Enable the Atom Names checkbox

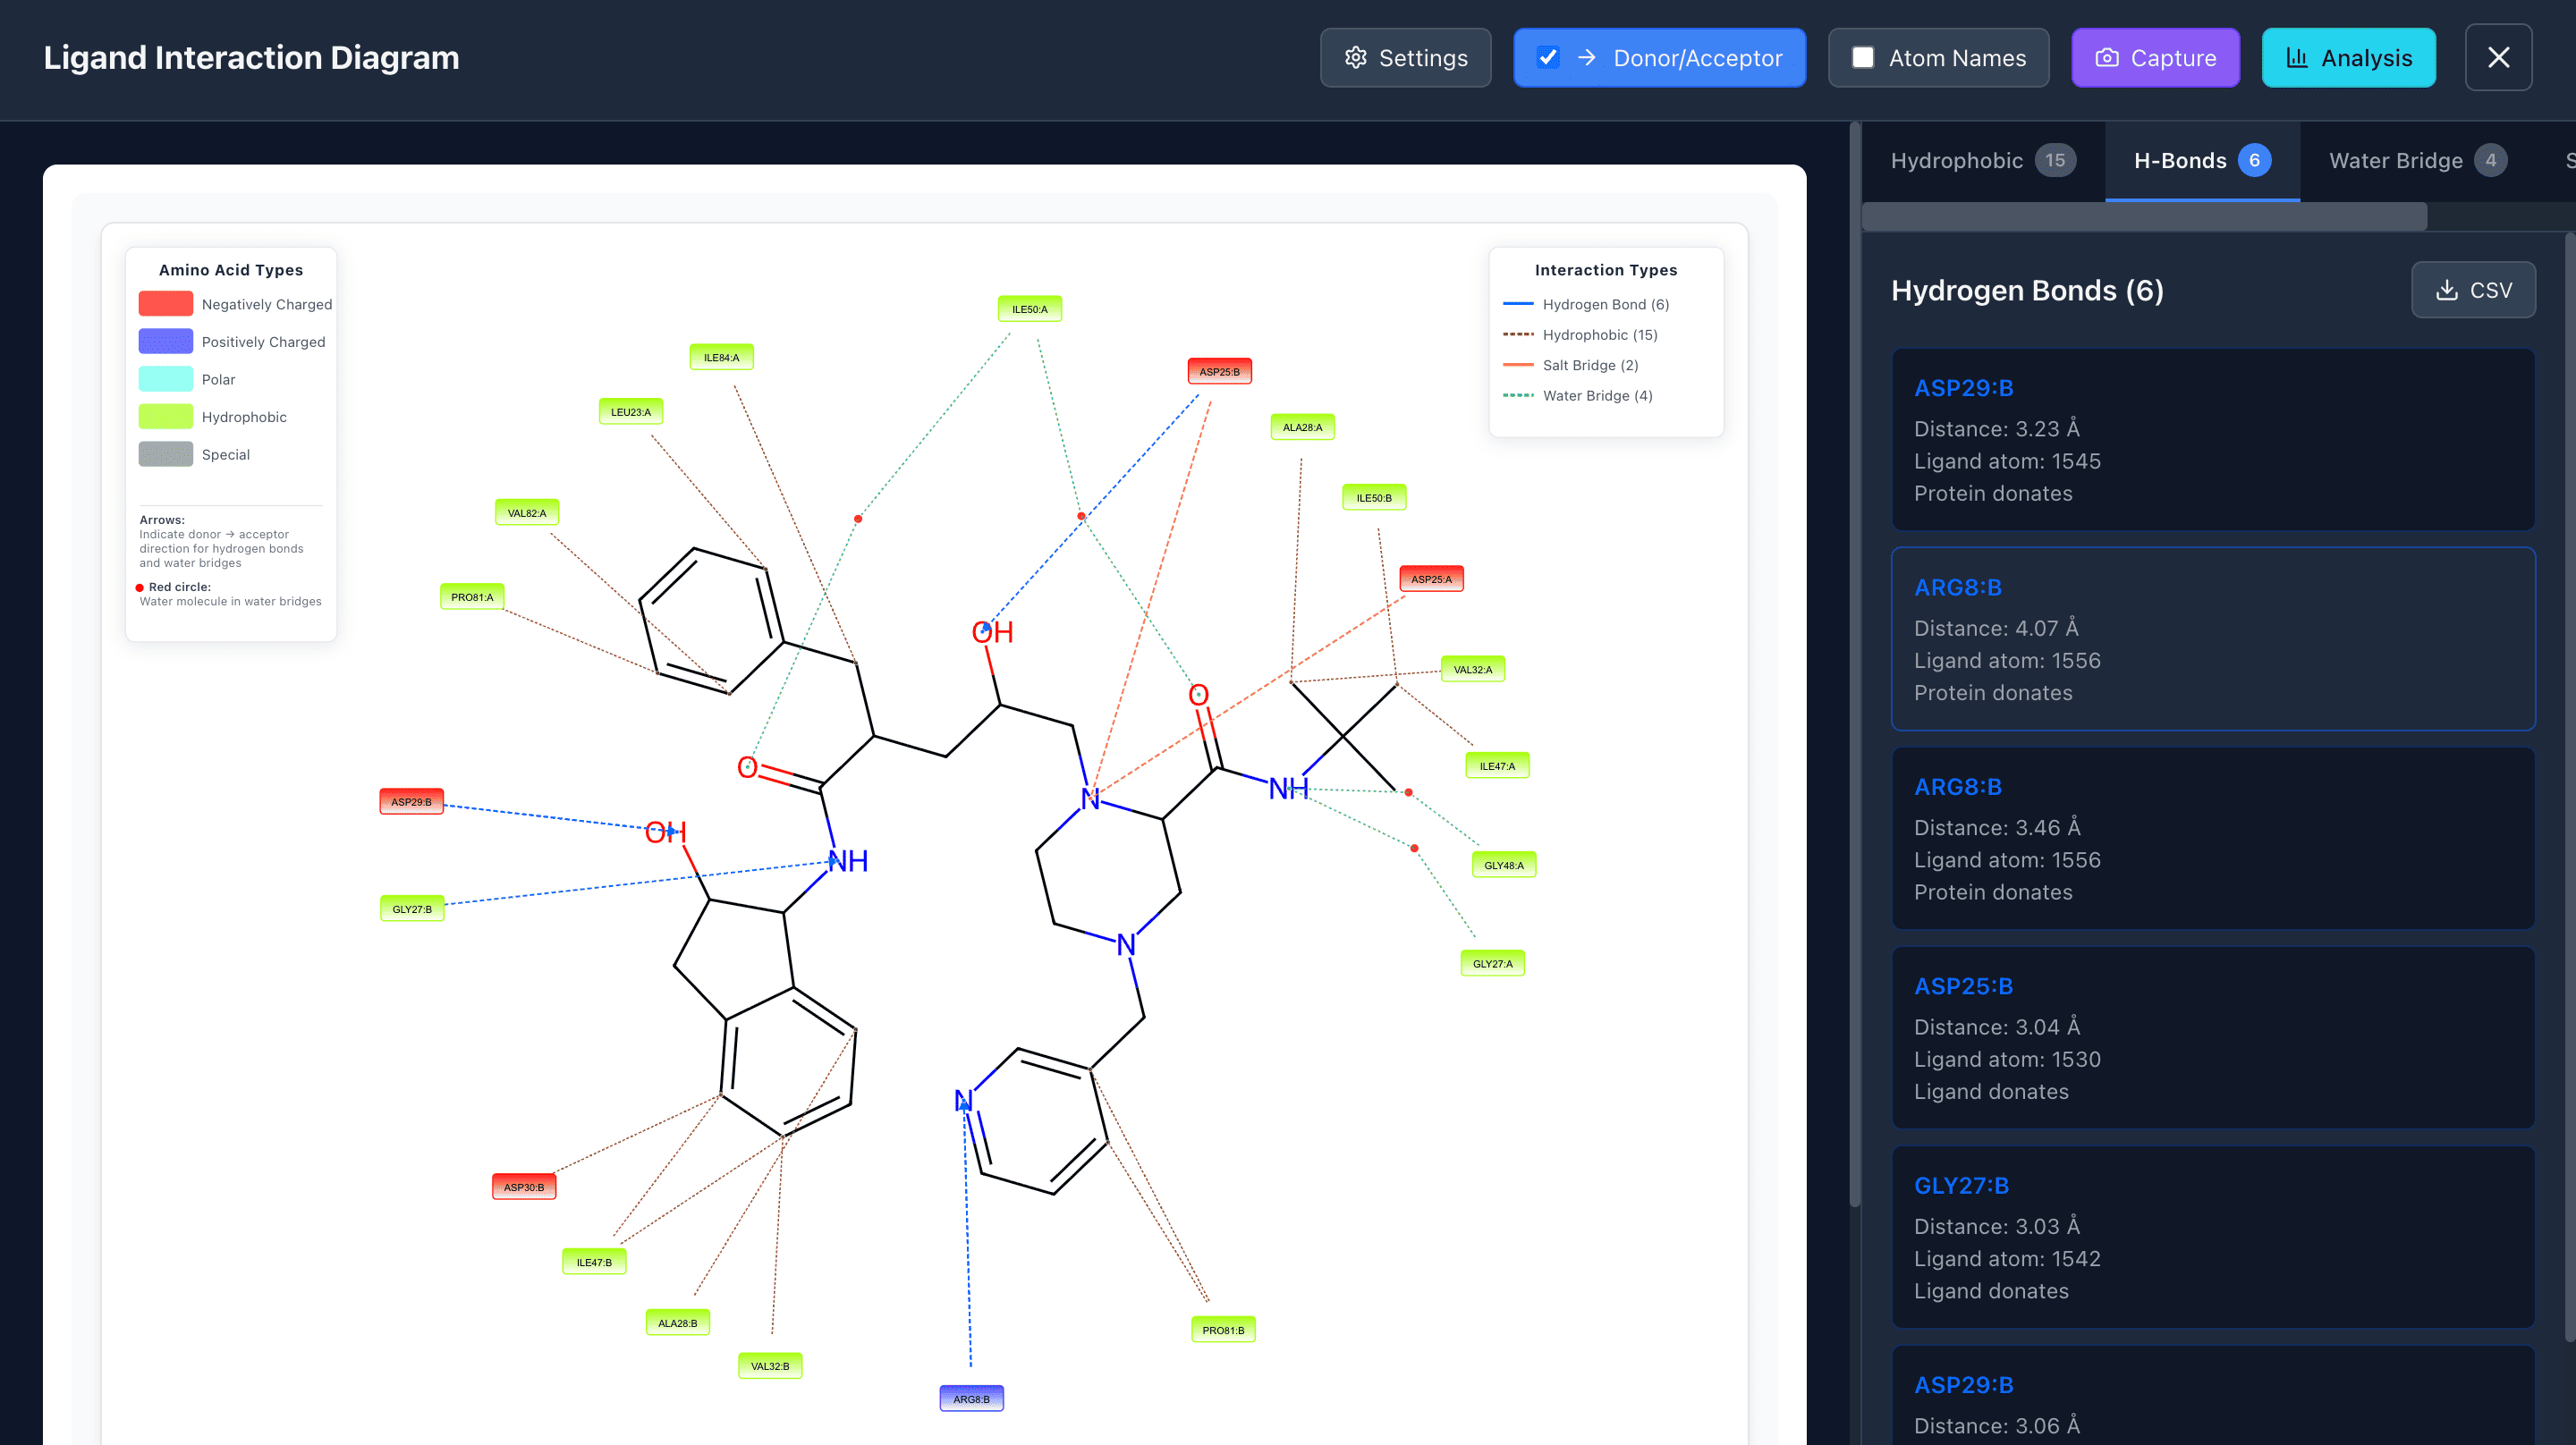tap(1862, 57)
